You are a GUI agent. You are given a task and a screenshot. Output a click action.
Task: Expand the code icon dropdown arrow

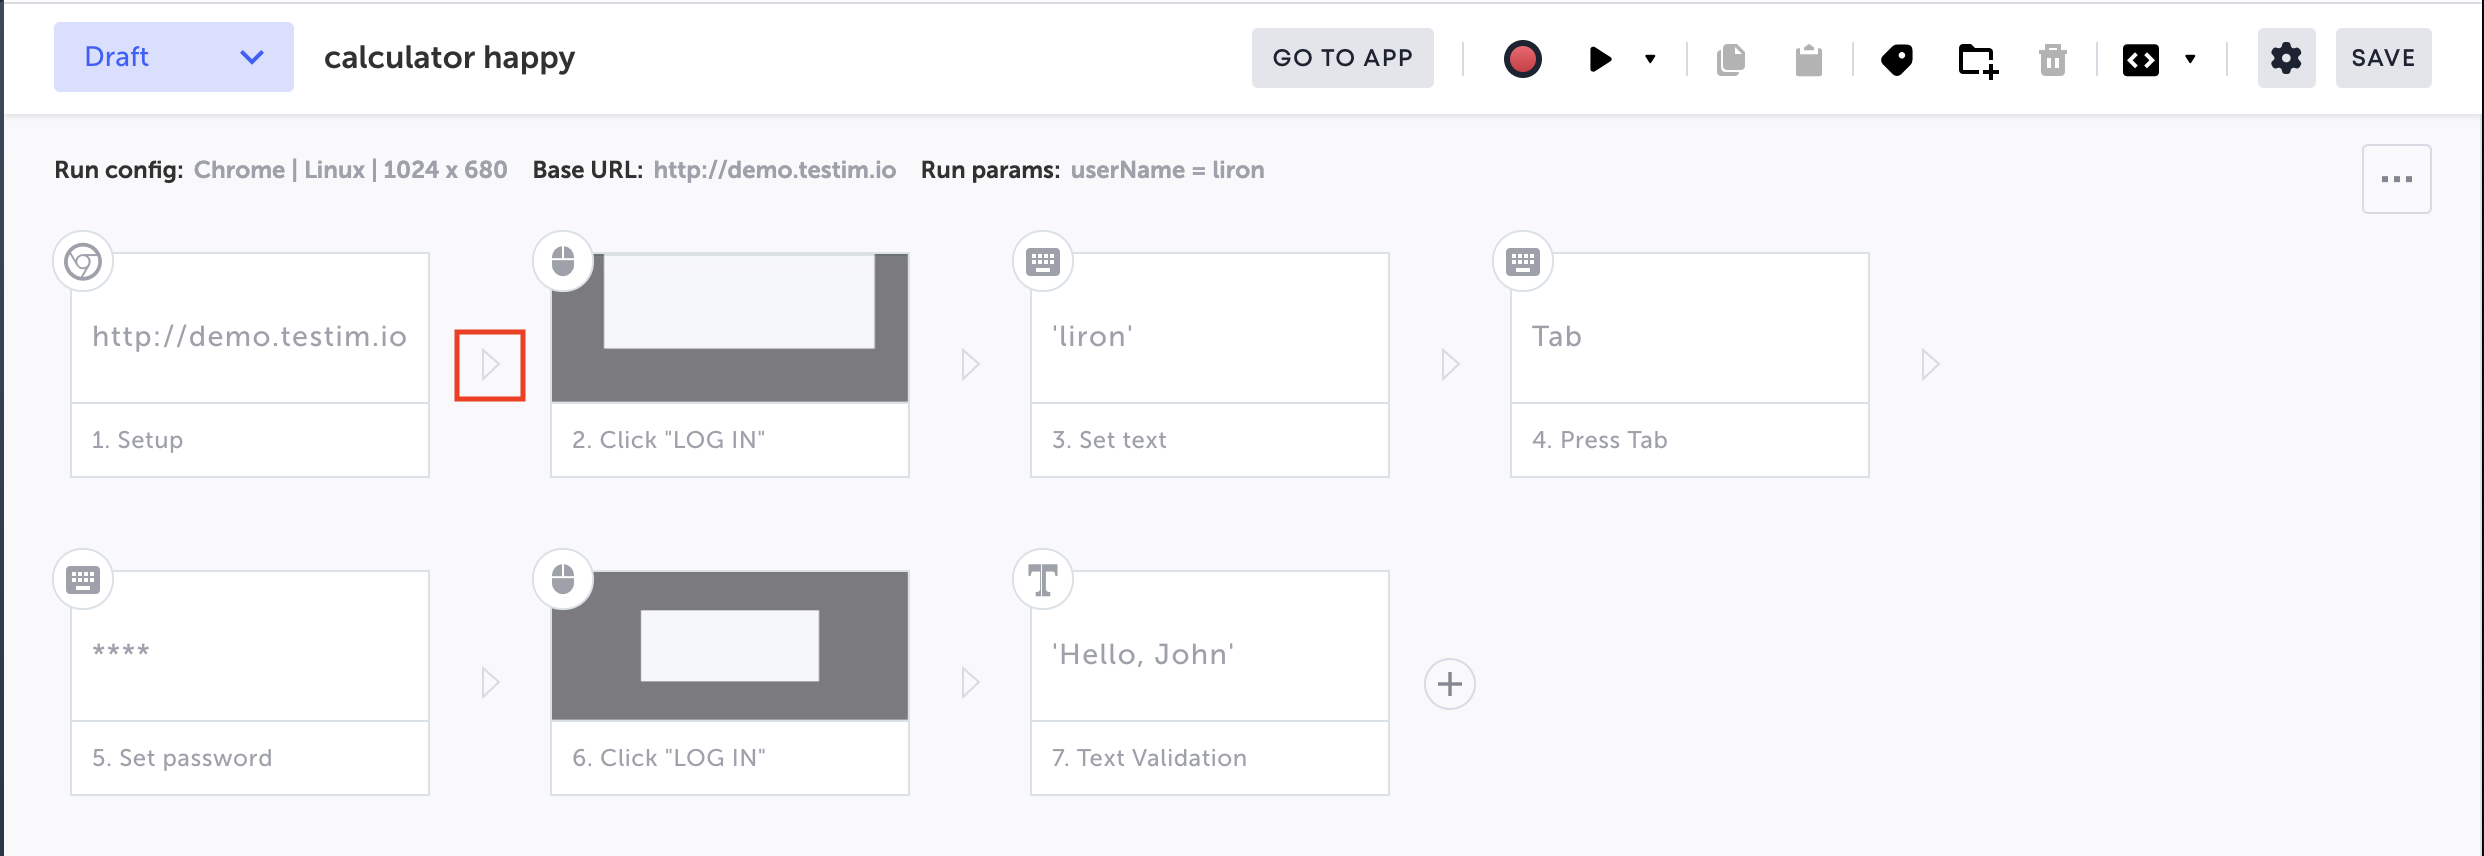pos(2190,59)
